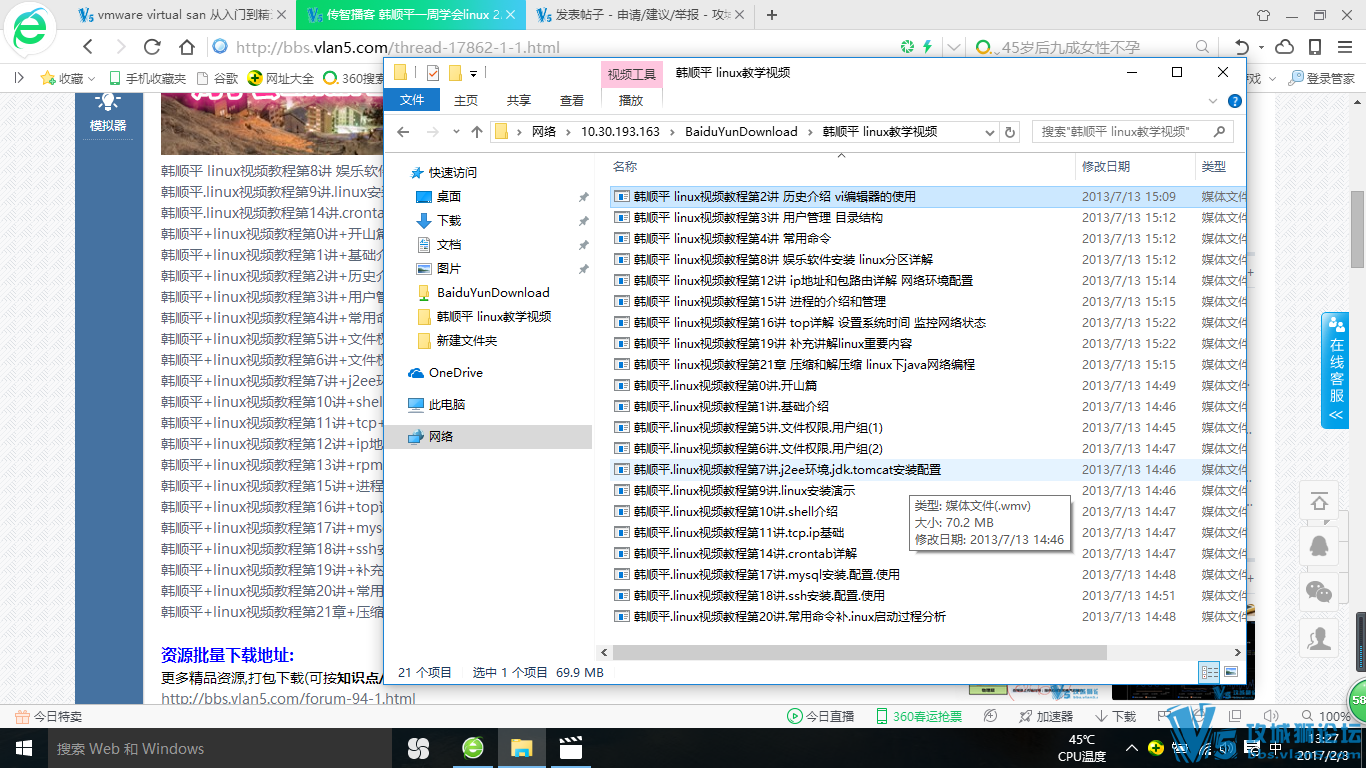Open 加速器 in browser status bar

(1045, 716)
